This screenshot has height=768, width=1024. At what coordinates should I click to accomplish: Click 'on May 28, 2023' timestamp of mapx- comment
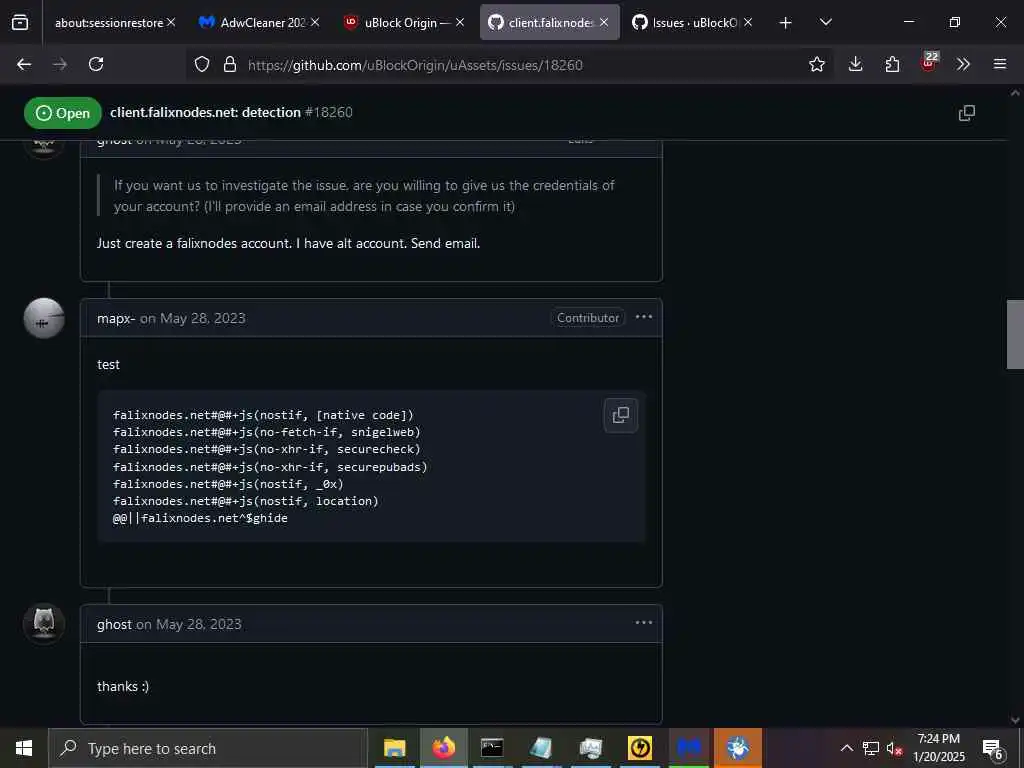click(x=193, y=318)
